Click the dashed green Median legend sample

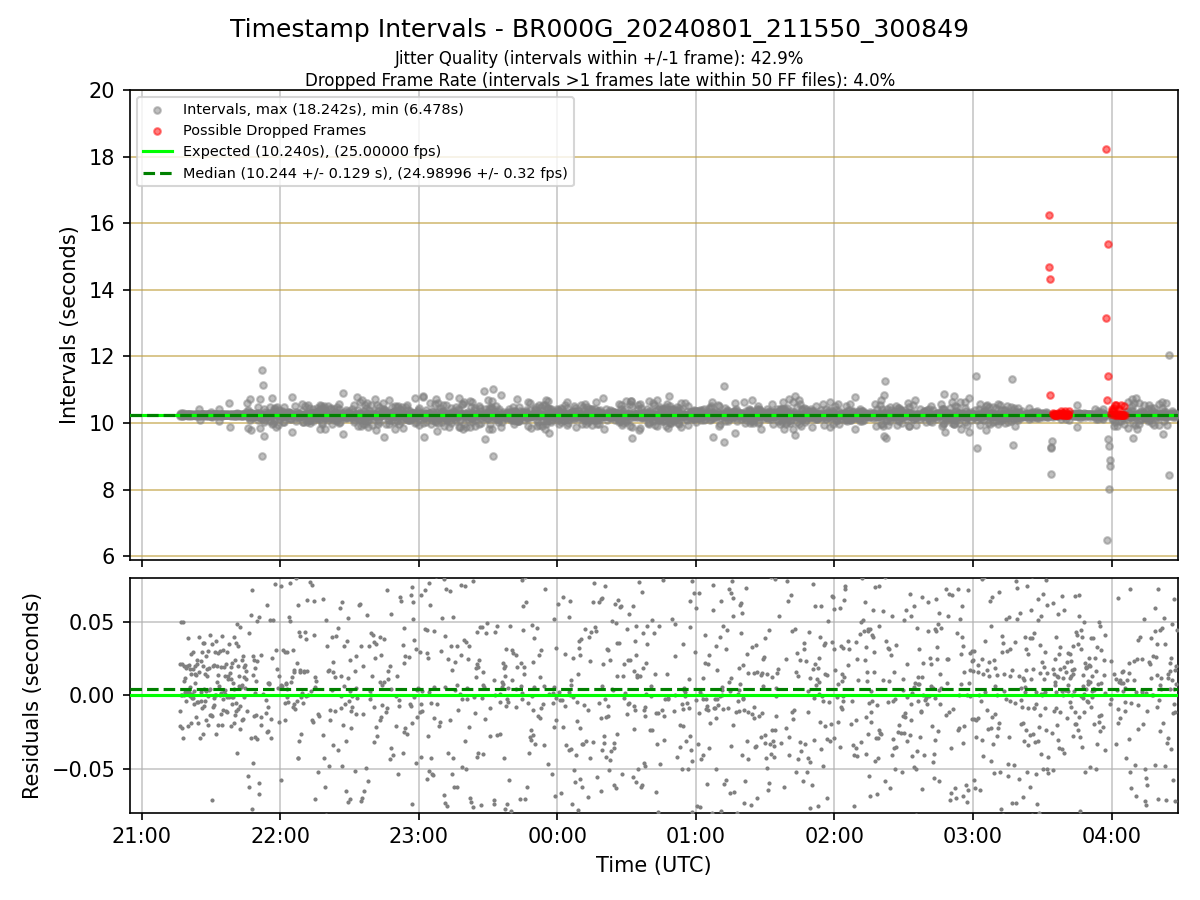[x=158, y=173]
